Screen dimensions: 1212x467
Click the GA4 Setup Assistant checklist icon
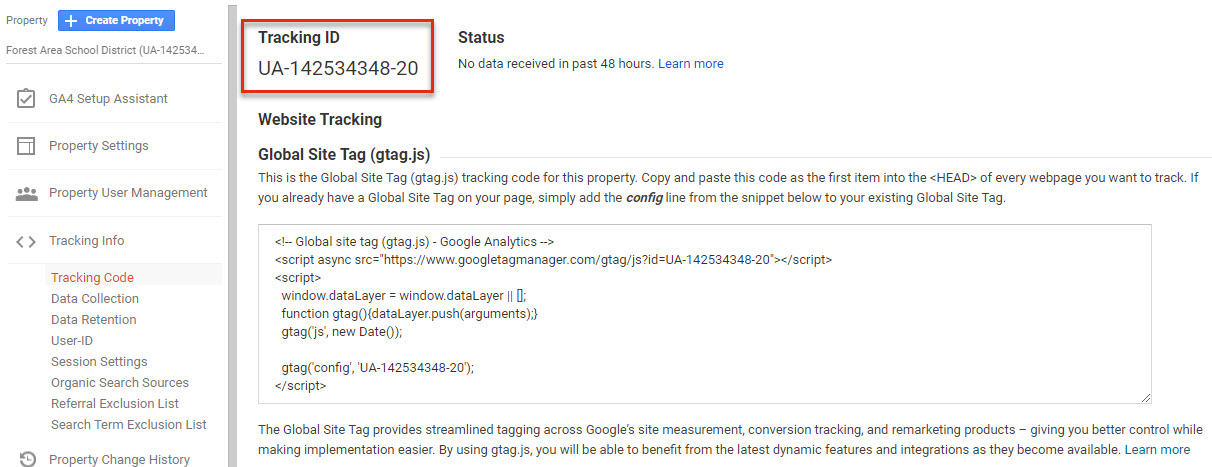(x=26, y=99)
